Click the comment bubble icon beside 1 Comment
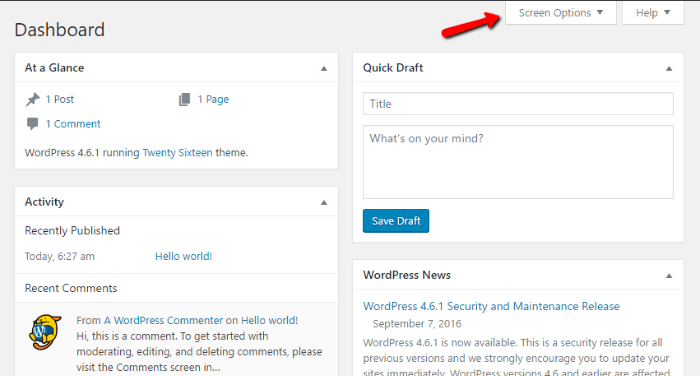The width and height of the screenshot is (700, 376). click(x=32, y=124)
